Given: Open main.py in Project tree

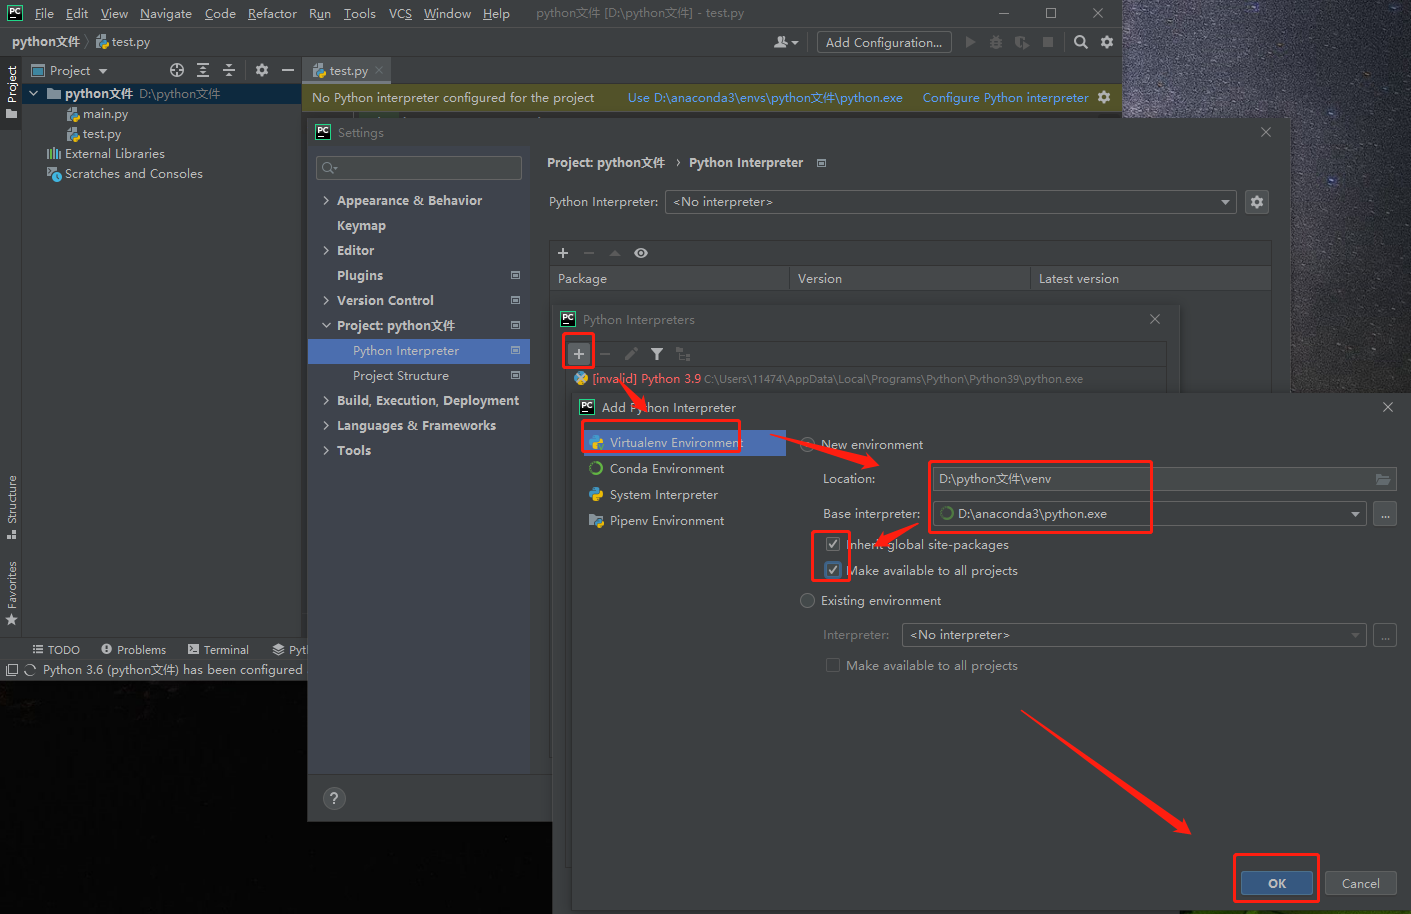Looking at the screenshot, I should click(x=105, y=114).
